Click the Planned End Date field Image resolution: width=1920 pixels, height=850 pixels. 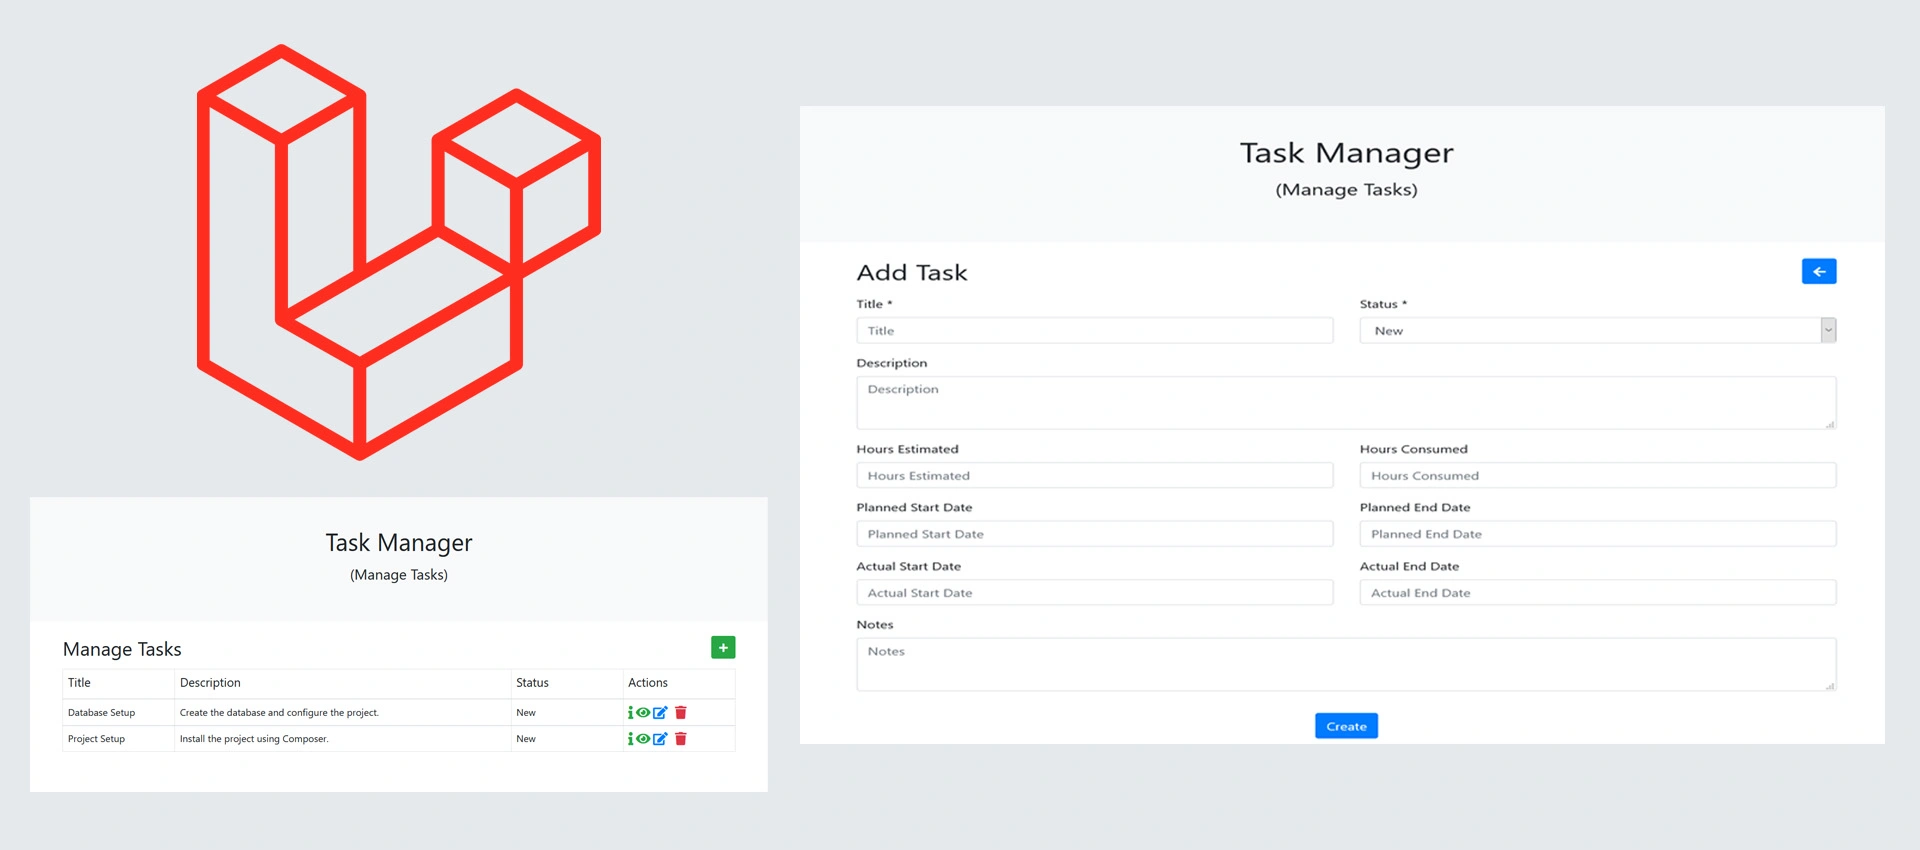click(x=1598, y=534)
